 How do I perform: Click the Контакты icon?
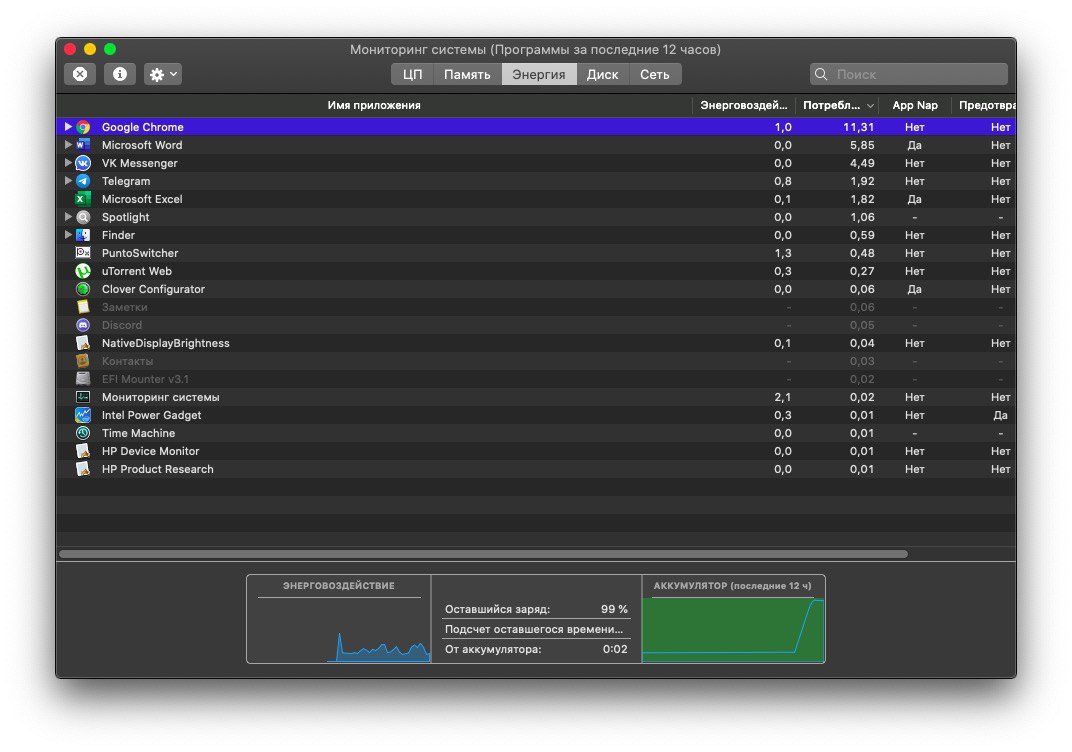83,361
